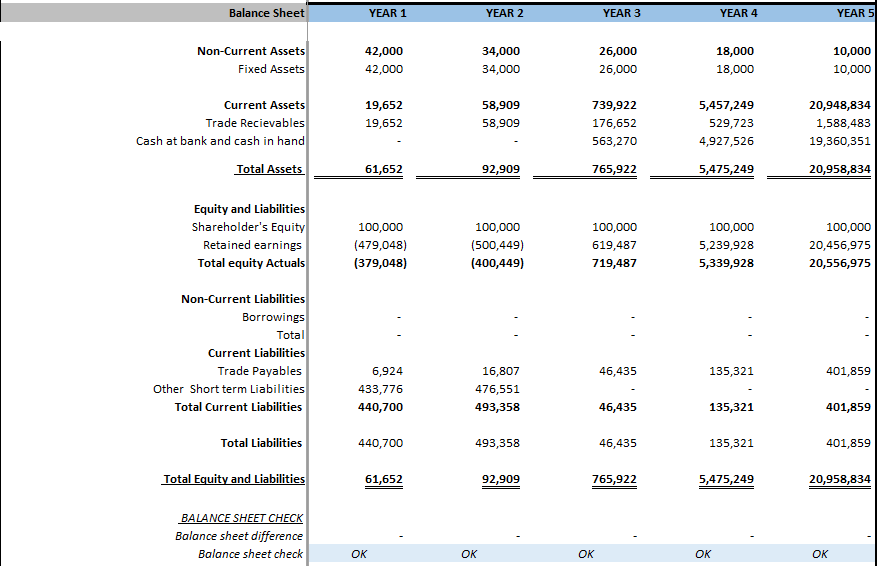The image size is (877, 566).
Task: Select Year 1 Non-Current Assets value 42,000 in bold
Action: pos(384,51)
